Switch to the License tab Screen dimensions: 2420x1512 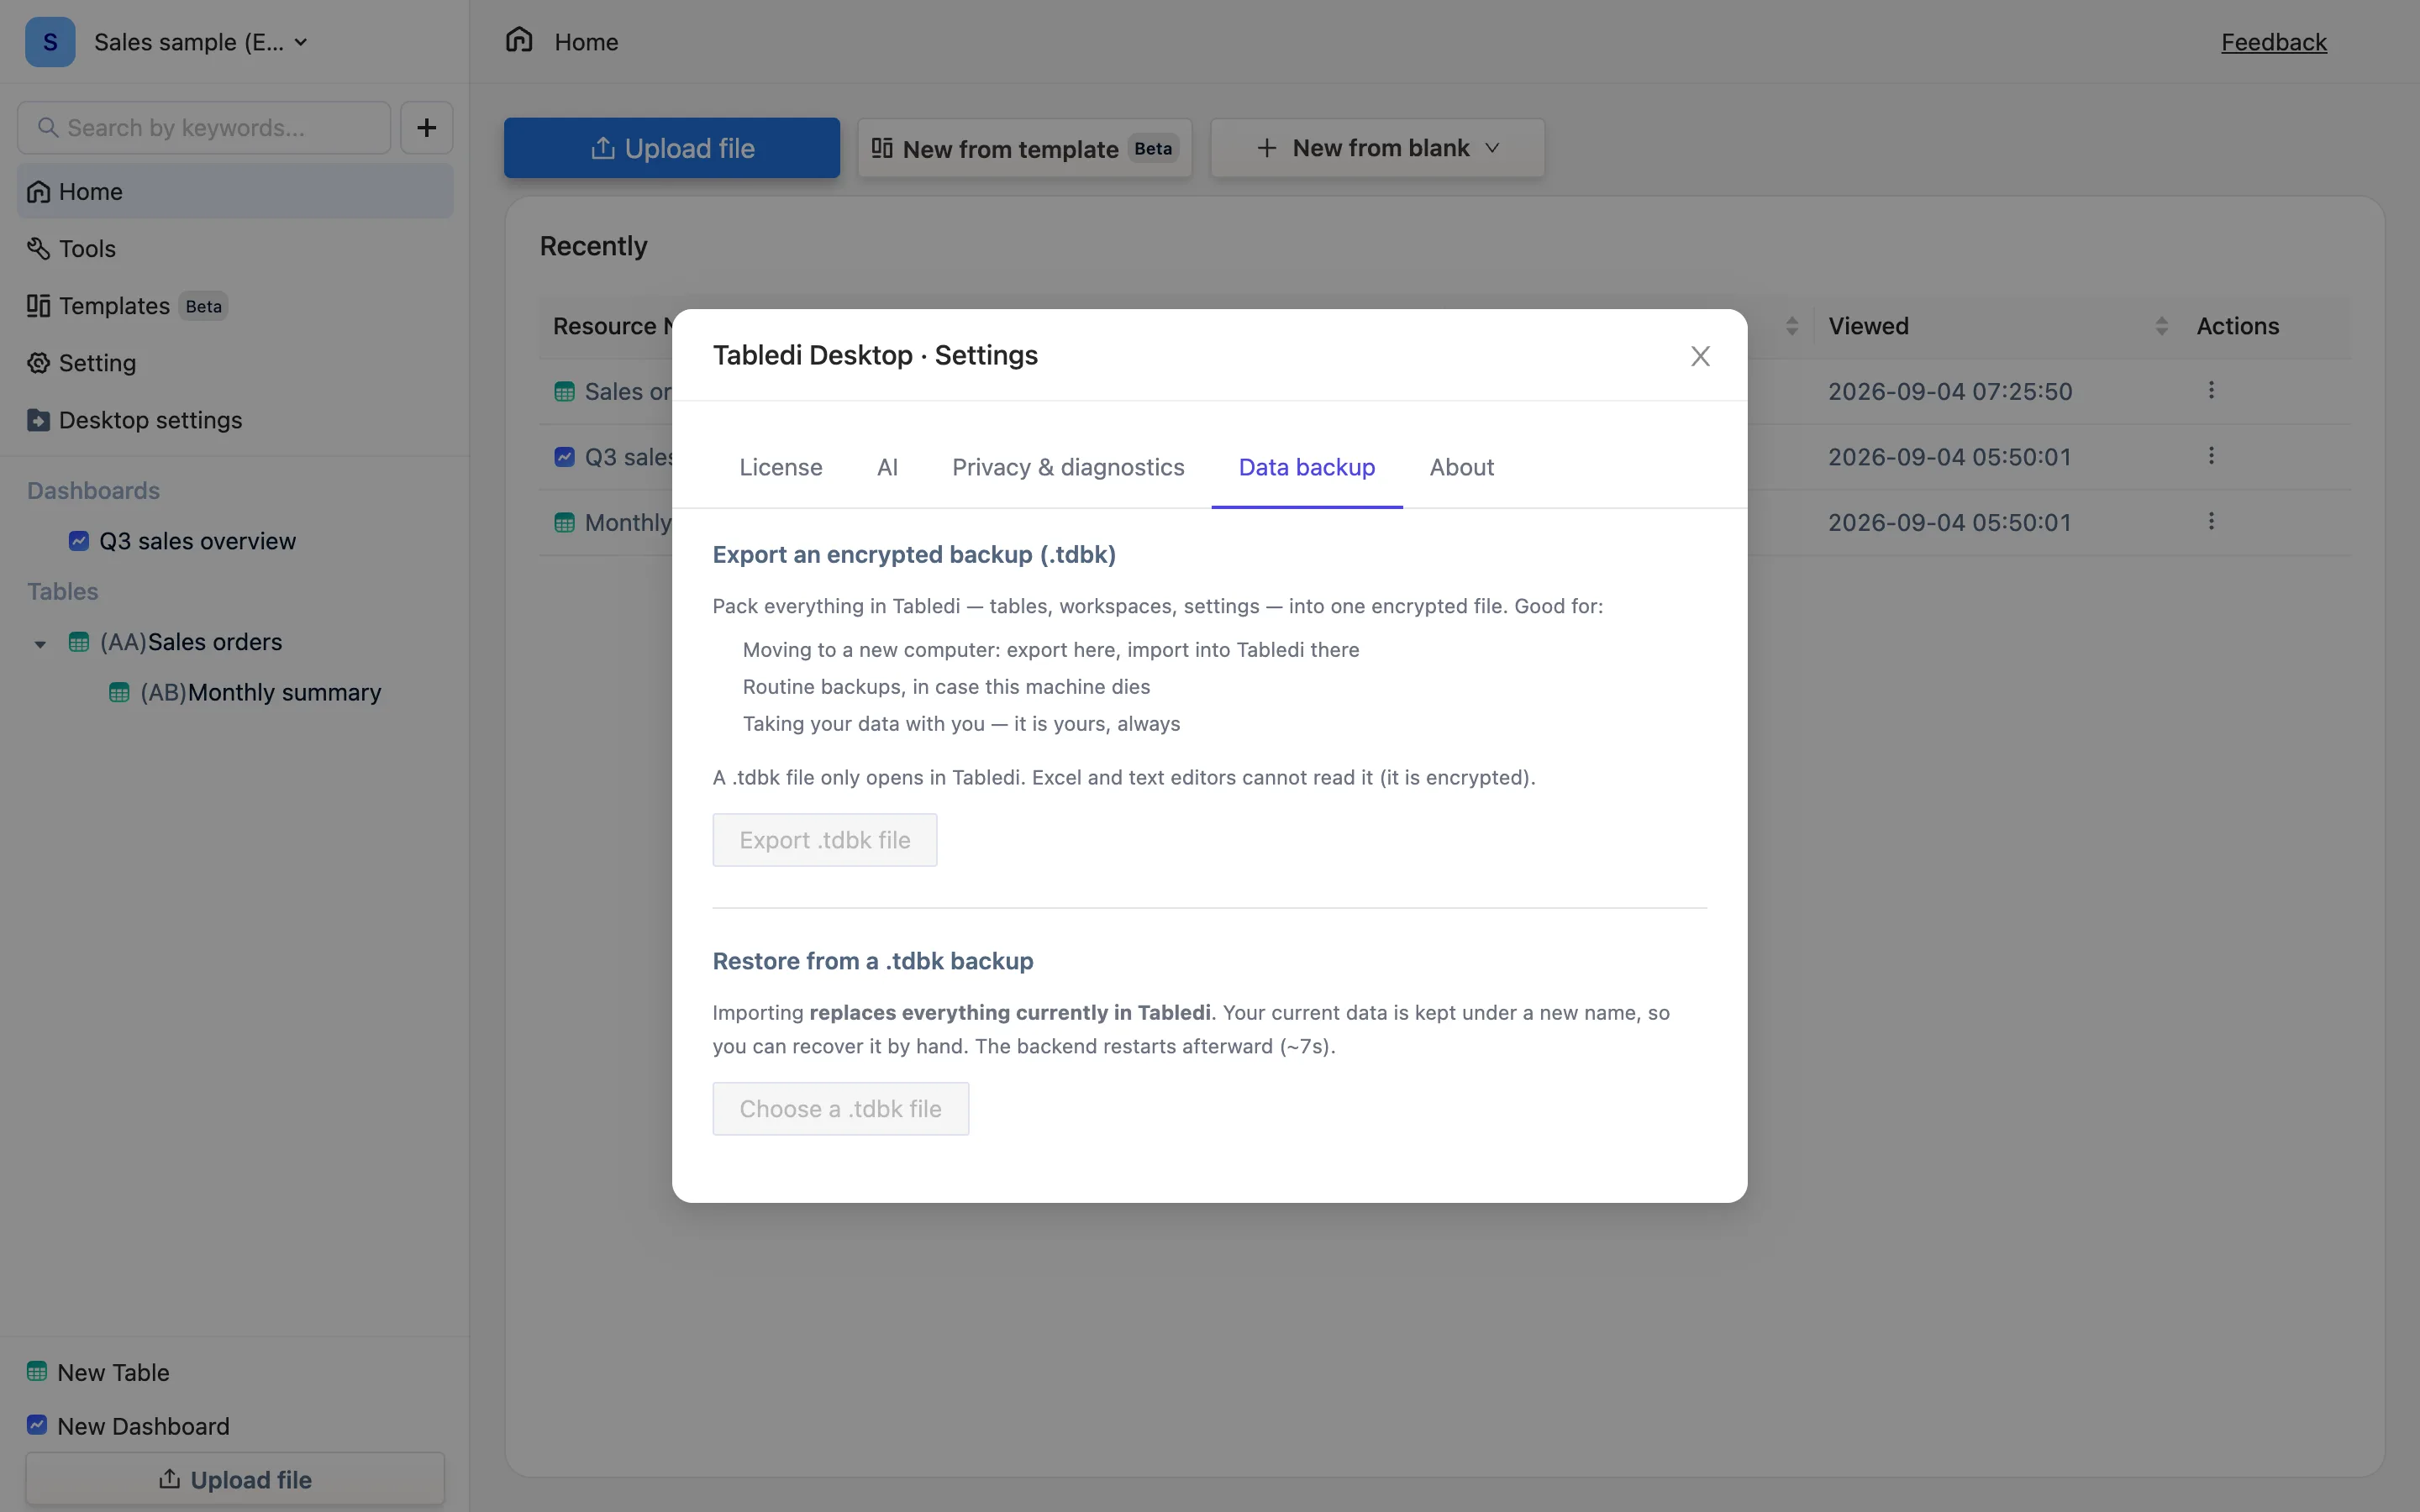(x=781, y=467)
